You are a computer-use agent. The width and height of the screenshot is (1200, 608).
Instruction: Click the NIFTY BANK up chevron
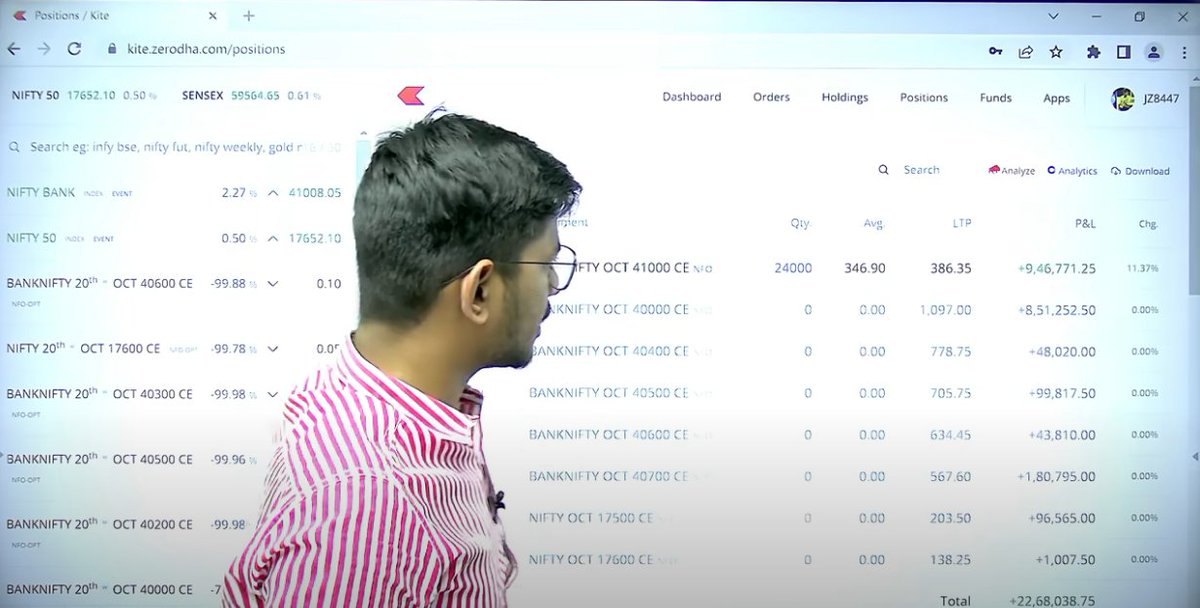(272, 193)
